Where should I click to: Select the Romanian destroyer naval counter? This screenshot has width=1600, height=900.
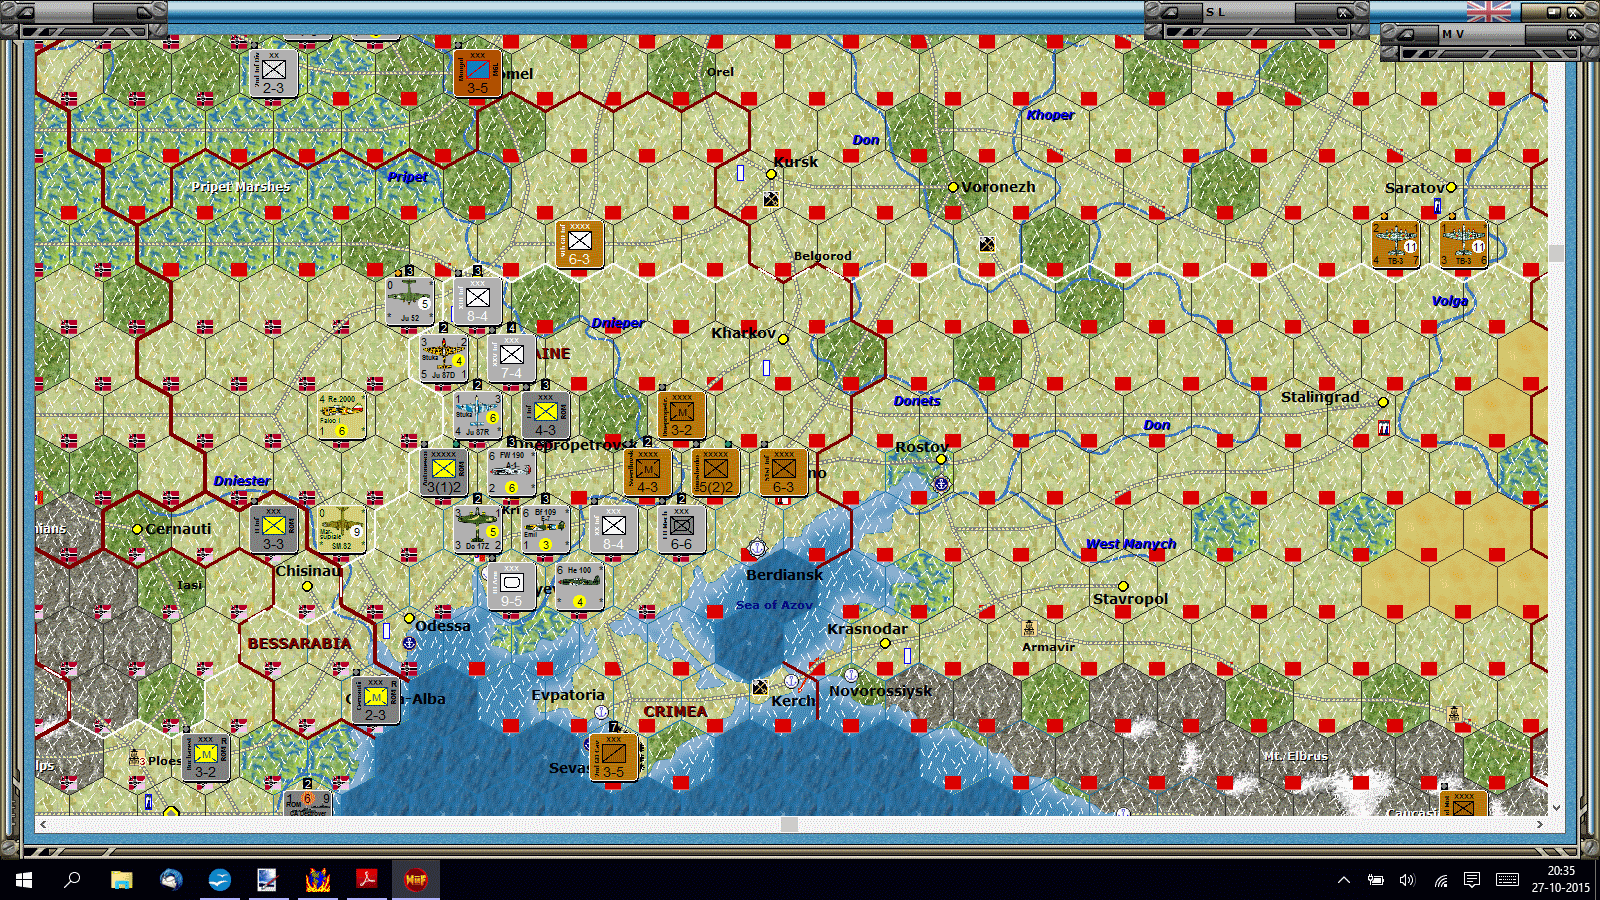309,804
